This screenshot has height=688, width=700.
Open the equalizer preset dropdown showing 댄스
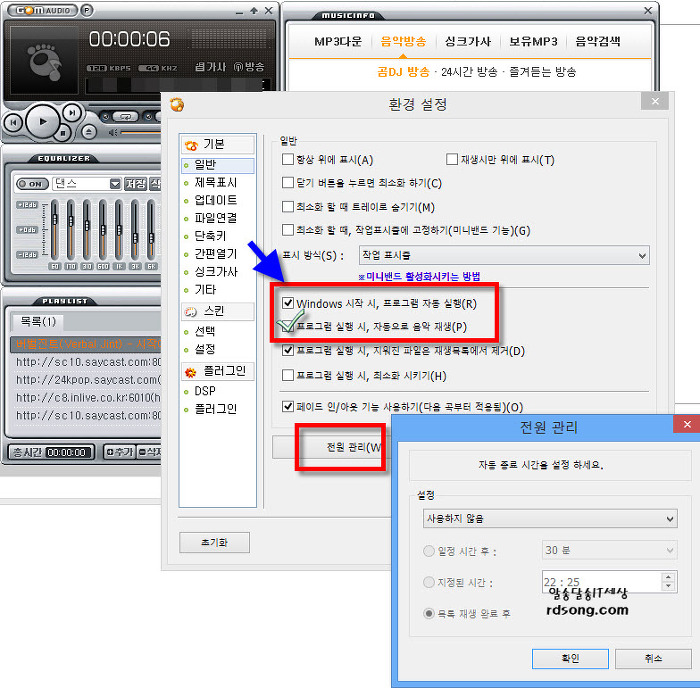pos(115,184)
